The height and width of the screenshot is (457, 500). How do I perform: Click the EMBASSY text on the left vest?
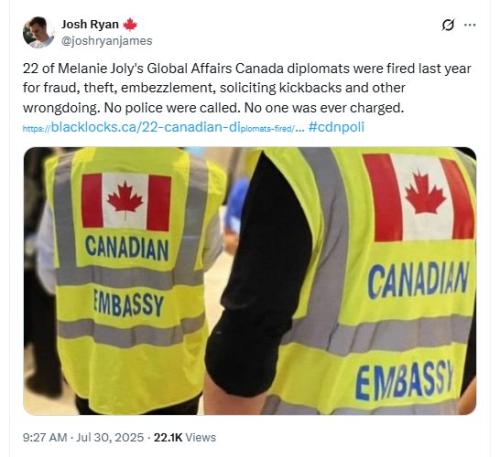coord(128,303)
